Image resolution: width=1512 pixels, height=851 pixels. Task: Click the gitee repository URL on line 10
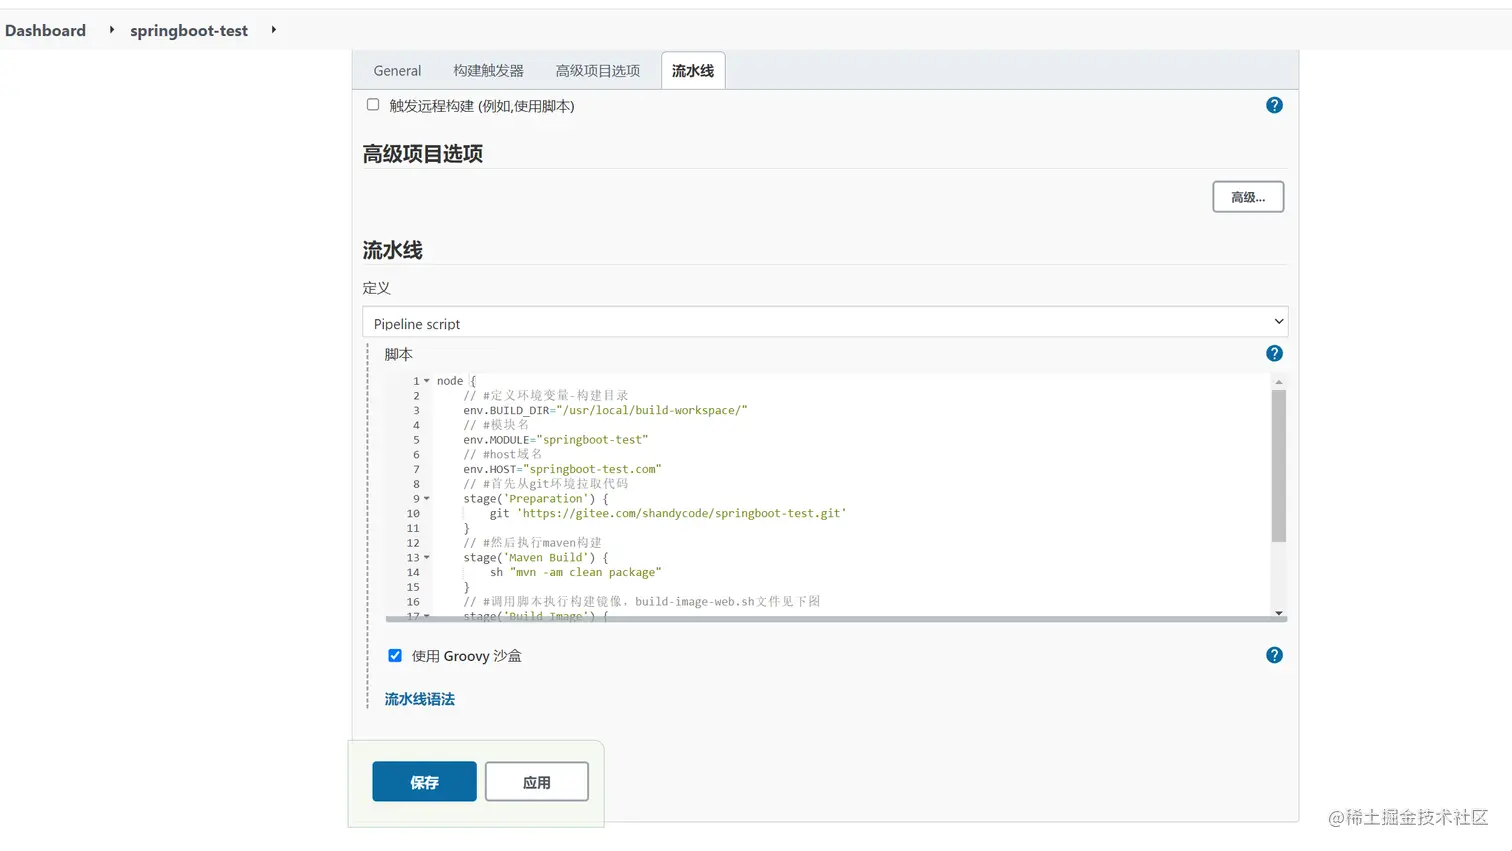tap(681, 513)
